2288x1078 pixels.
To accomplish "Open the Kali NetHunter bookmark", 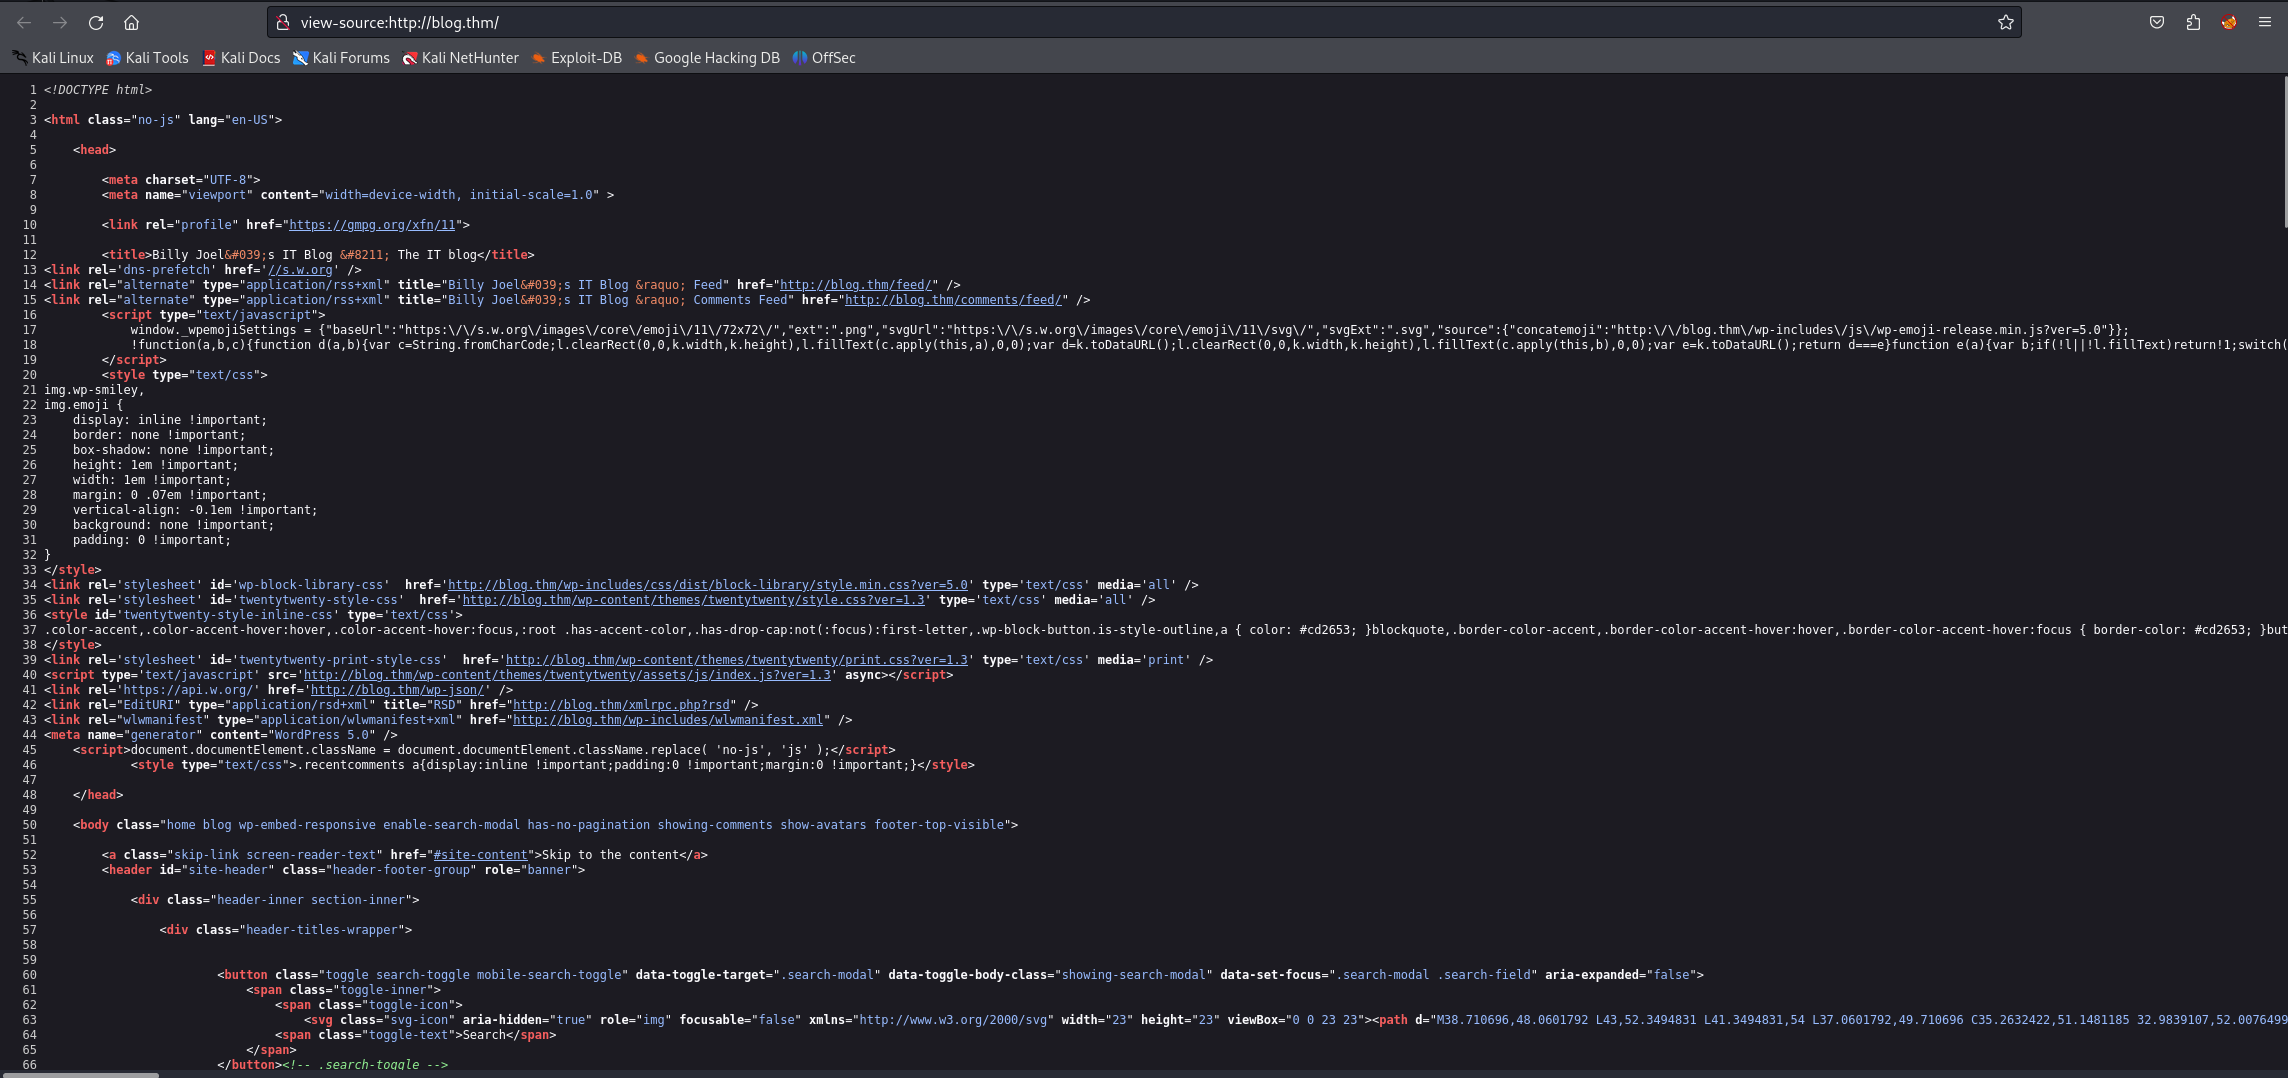I will click(461, 58).
